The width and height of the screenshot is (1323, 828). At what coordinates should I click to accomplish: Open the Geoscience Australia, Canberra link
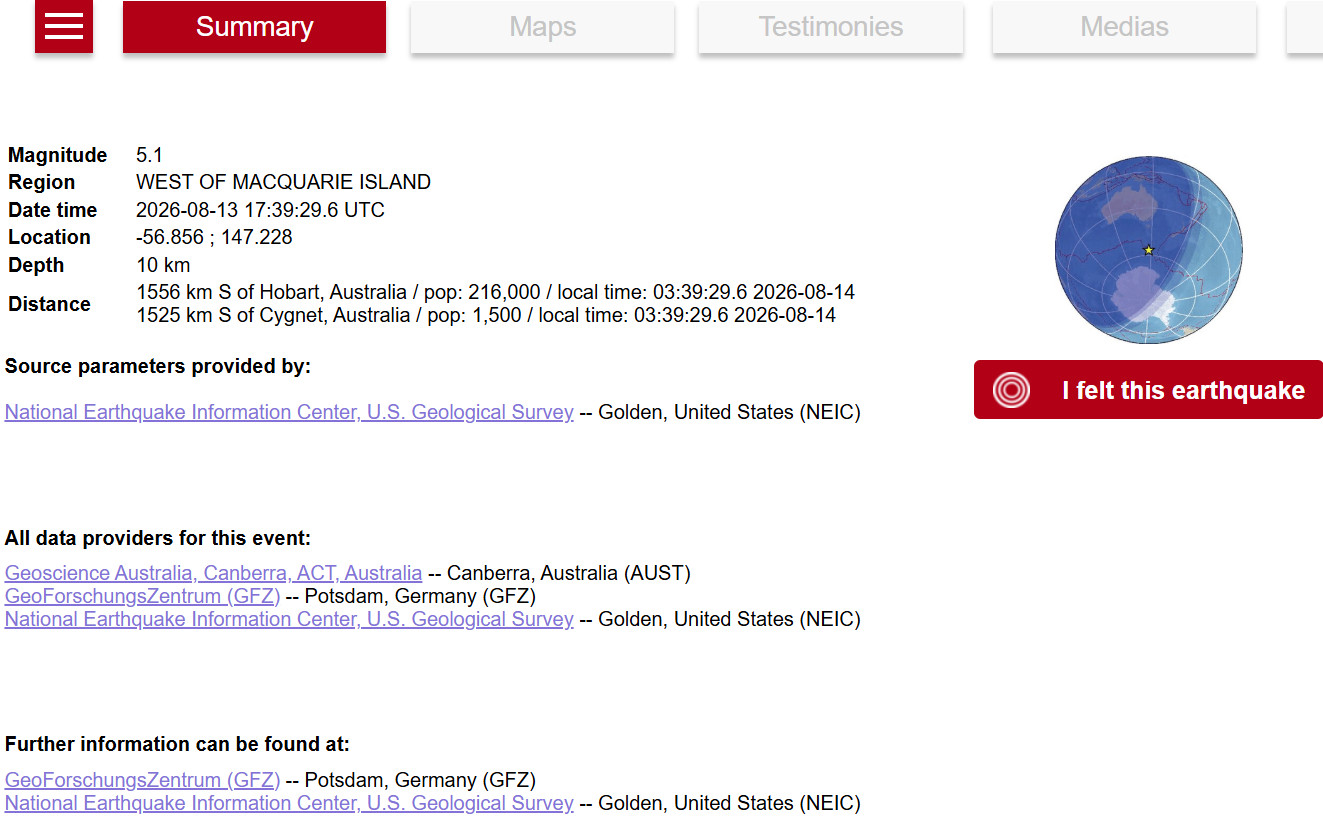point(213,573)
